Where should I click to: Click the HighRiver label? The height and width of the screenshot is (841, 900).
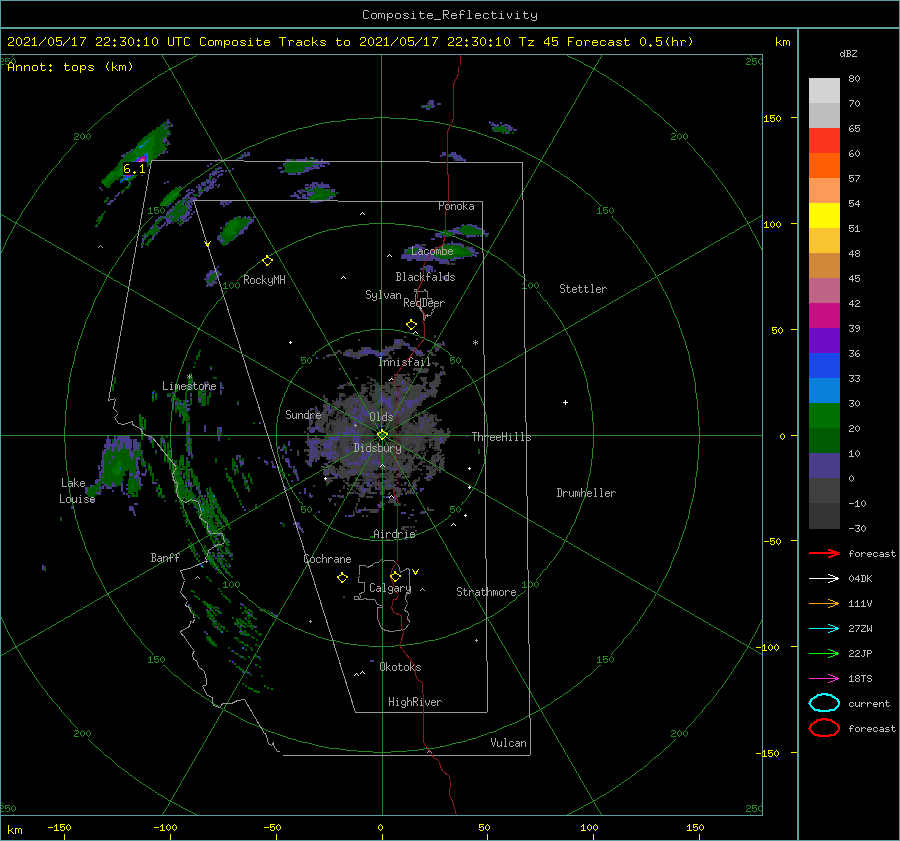[415, 702]
